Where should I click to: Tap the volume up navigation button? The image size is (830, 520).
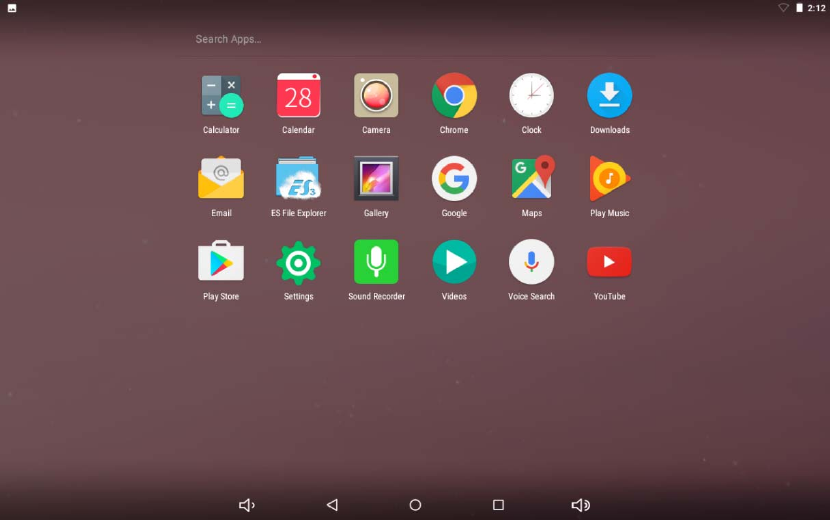pos(581,505)
